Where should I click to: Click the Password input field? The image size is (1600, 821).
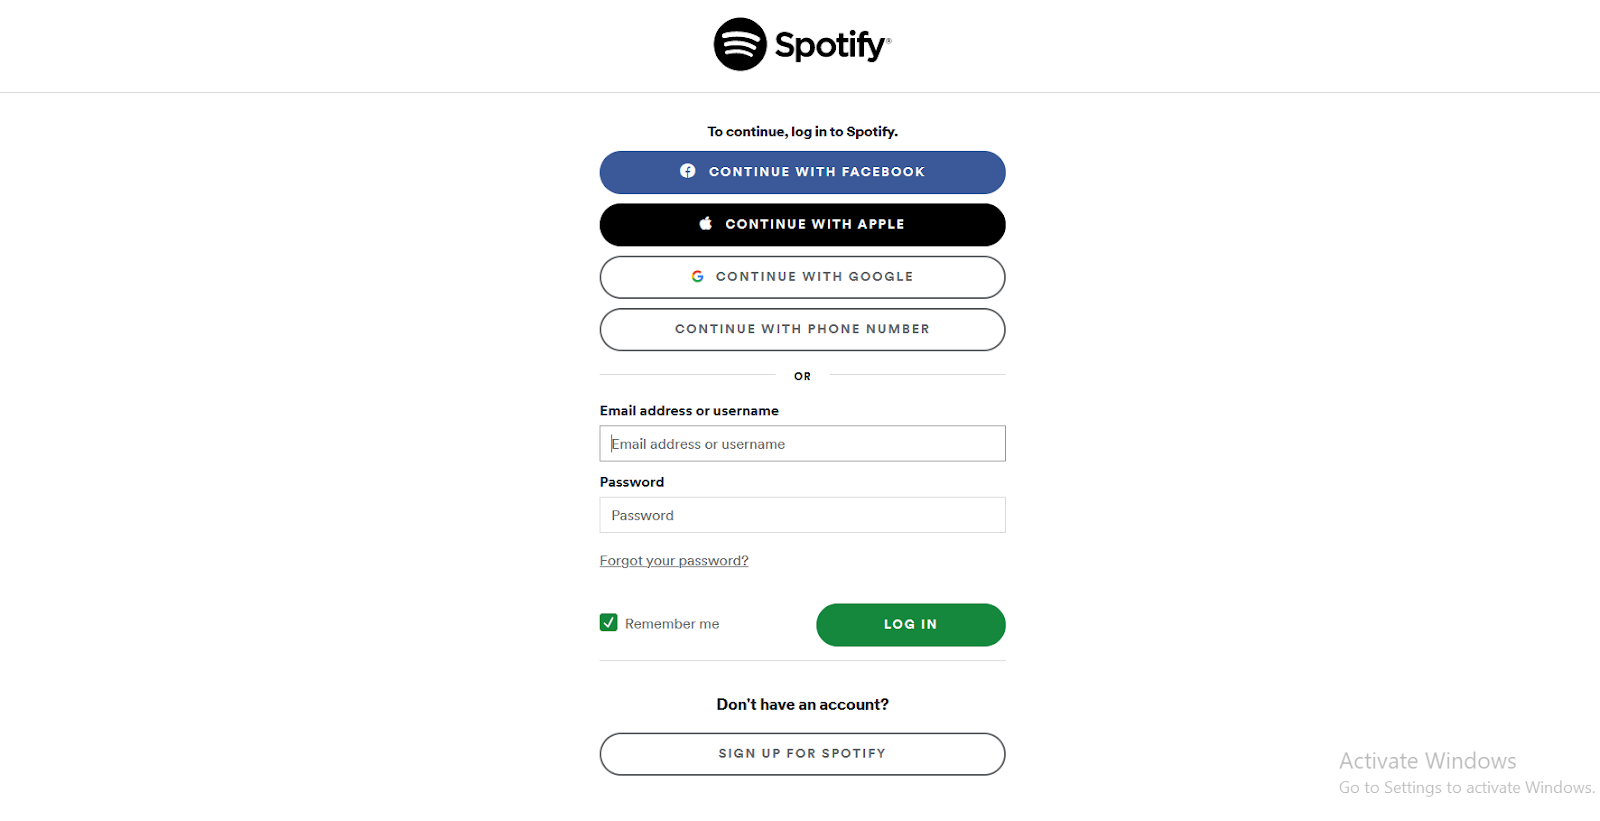(x=802, y=514)
